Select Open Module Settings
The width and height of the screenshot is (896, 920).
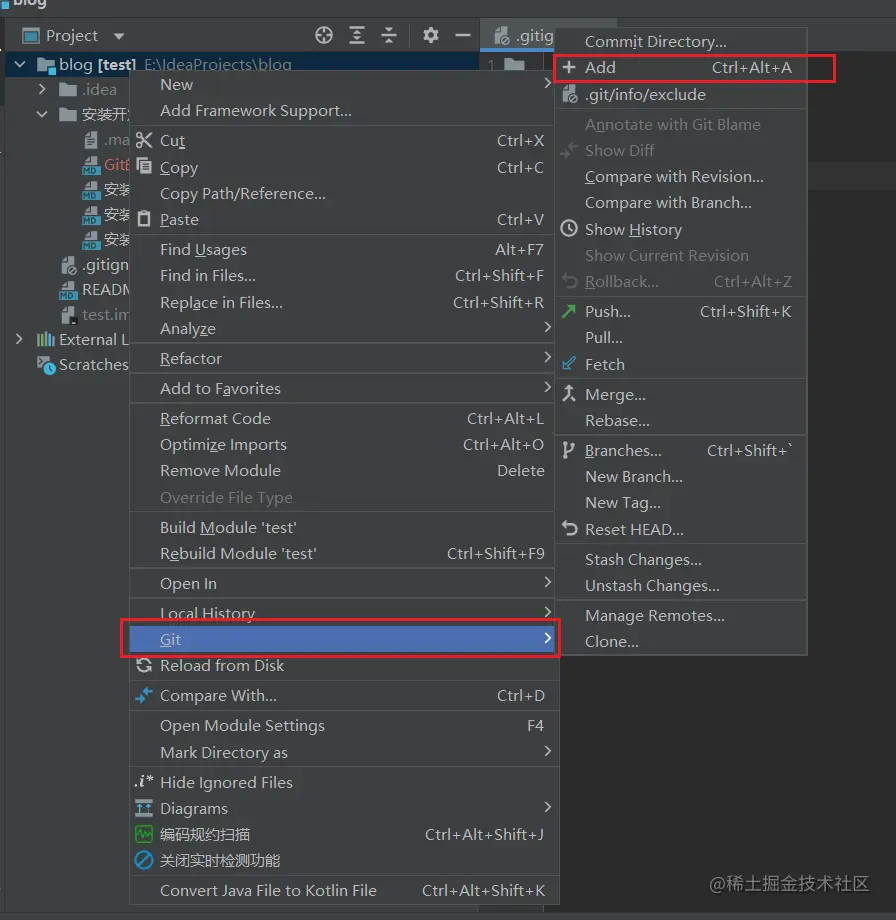[344, 726]
